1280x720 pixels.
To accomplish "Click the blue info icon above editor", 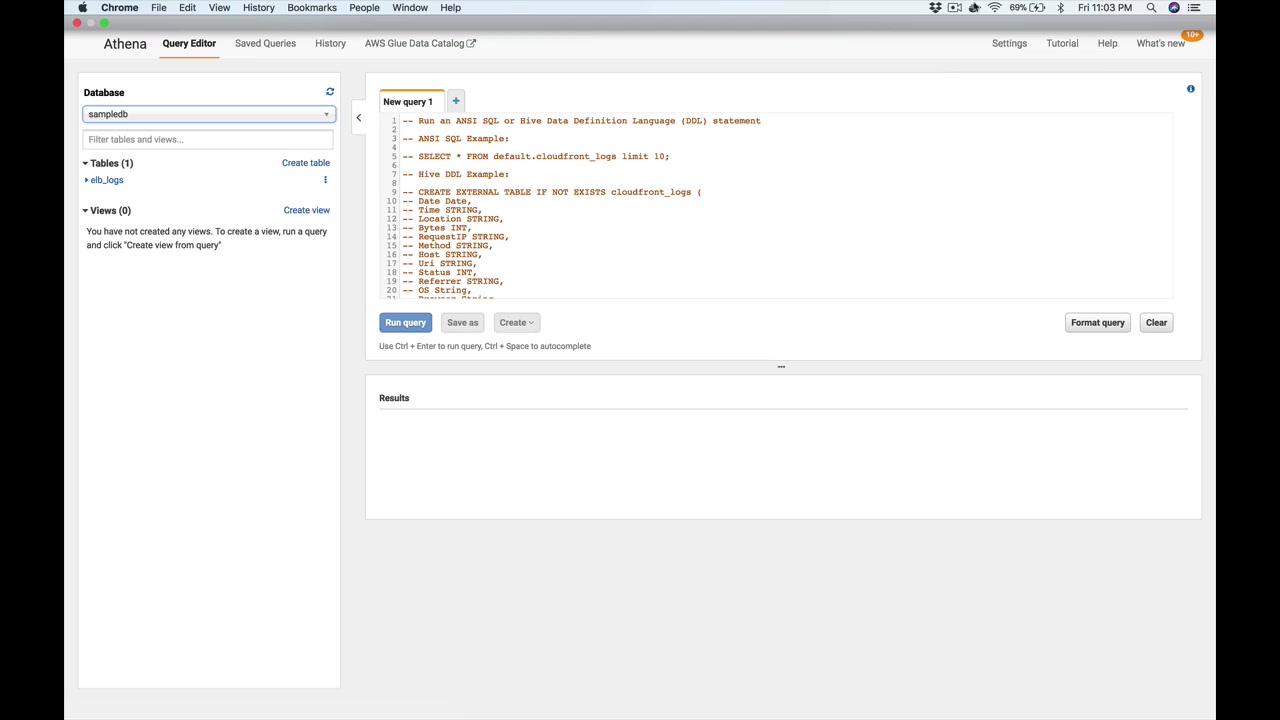I will 1191,89.
